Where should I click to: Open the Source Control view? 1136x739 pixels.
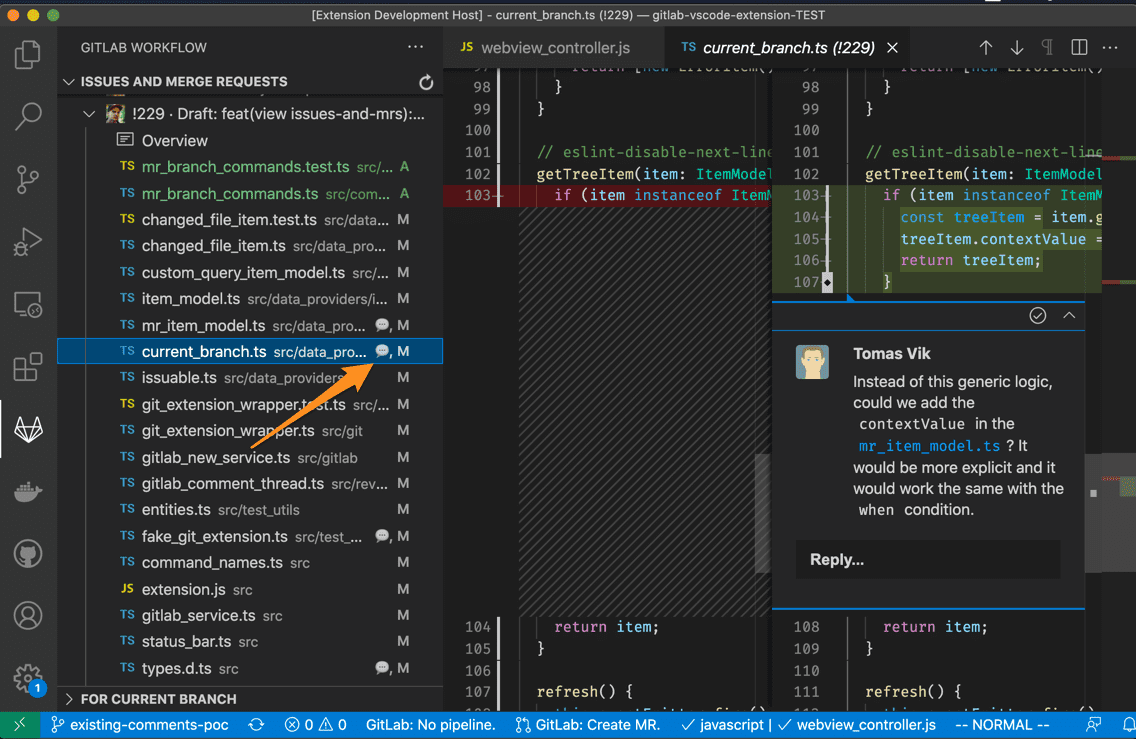tap(28, 179)
